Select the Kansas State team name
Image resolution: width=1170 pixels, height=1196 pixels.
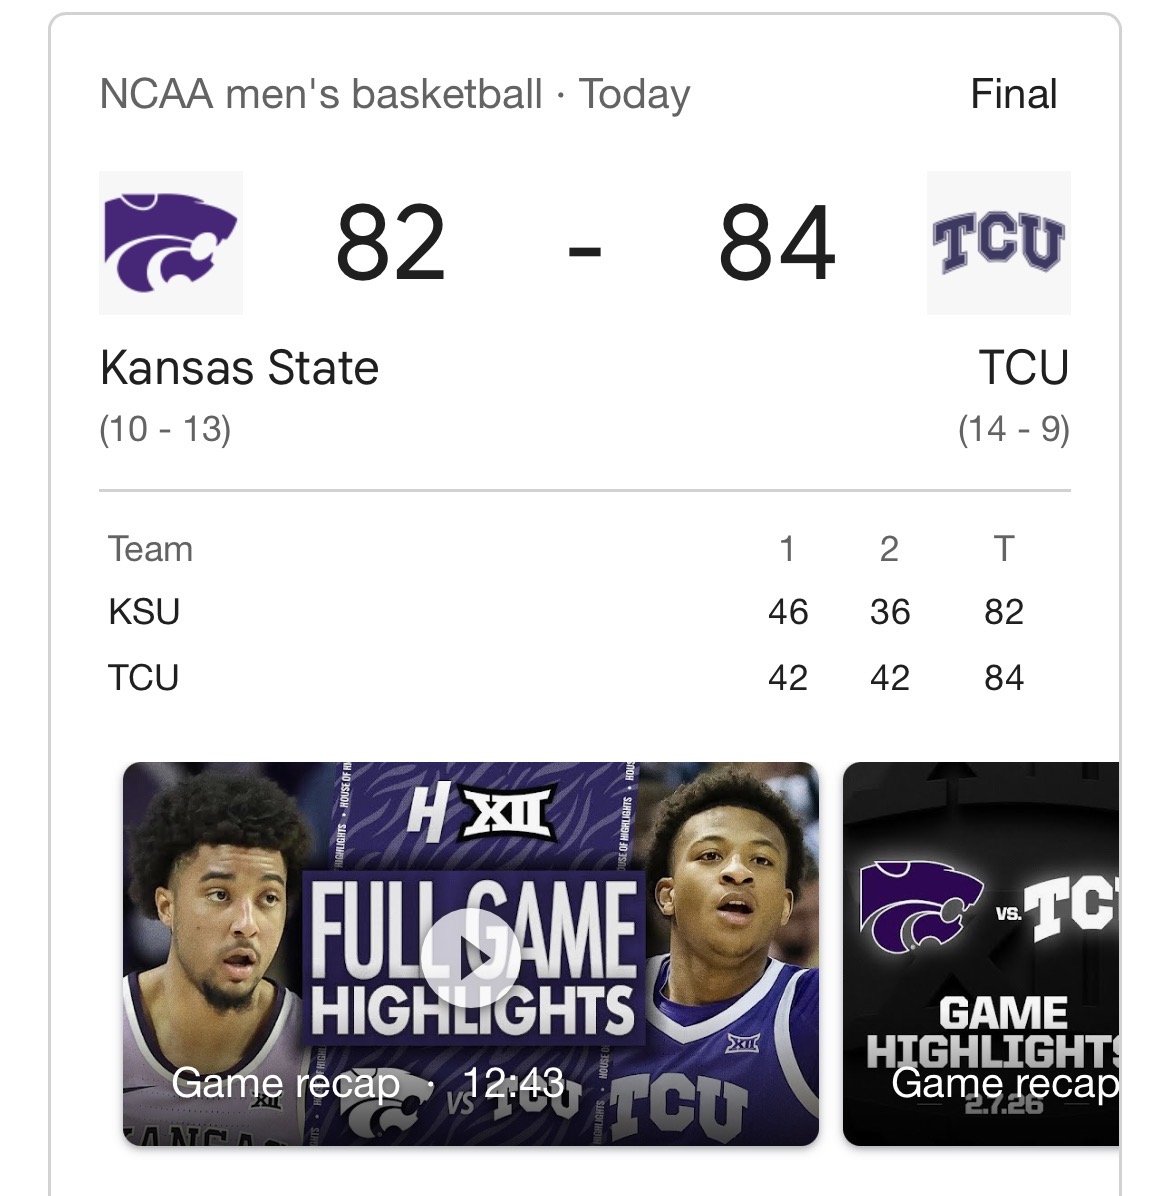pos(240,368)
